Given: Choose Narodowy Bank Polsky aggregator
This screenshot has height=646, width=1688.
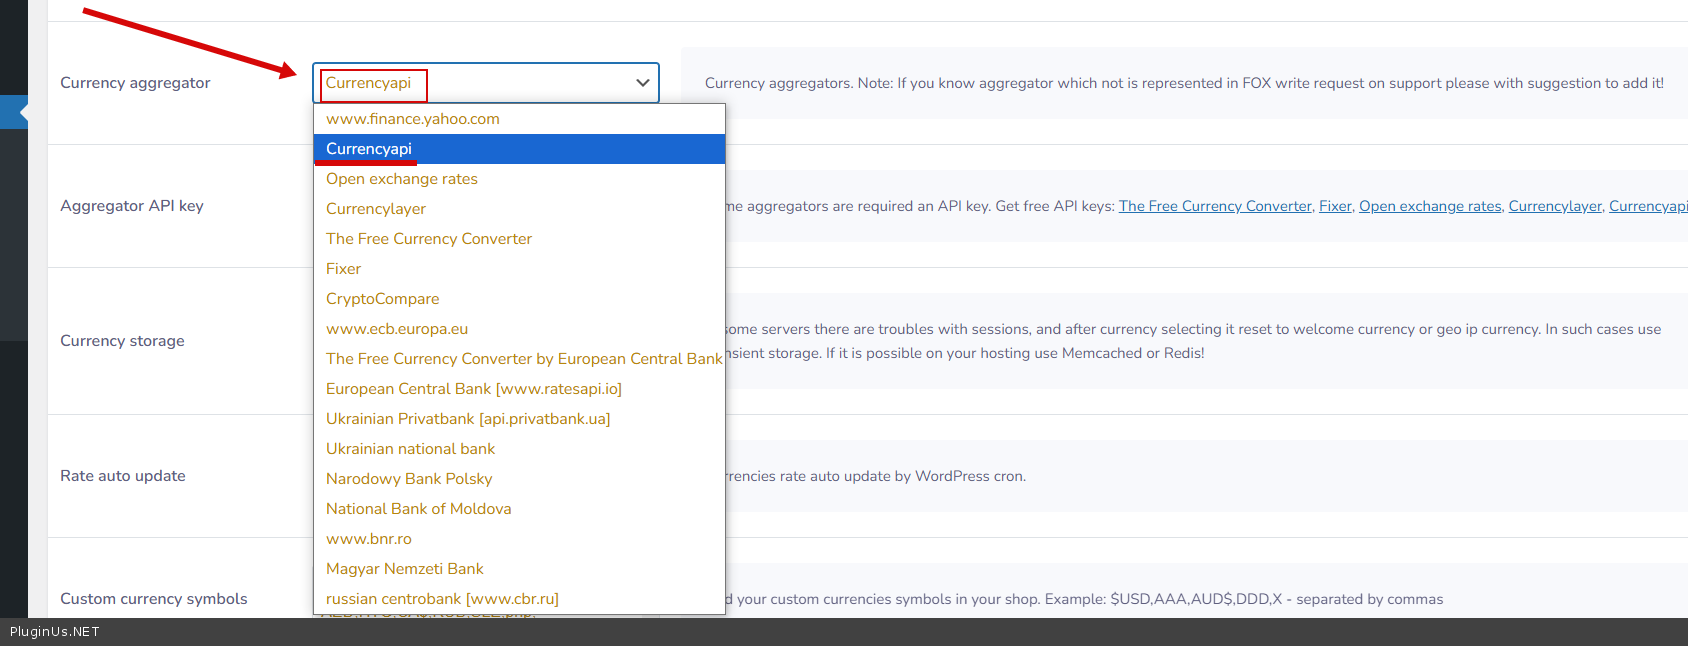Looking at the screenshot, I should 409,479.
